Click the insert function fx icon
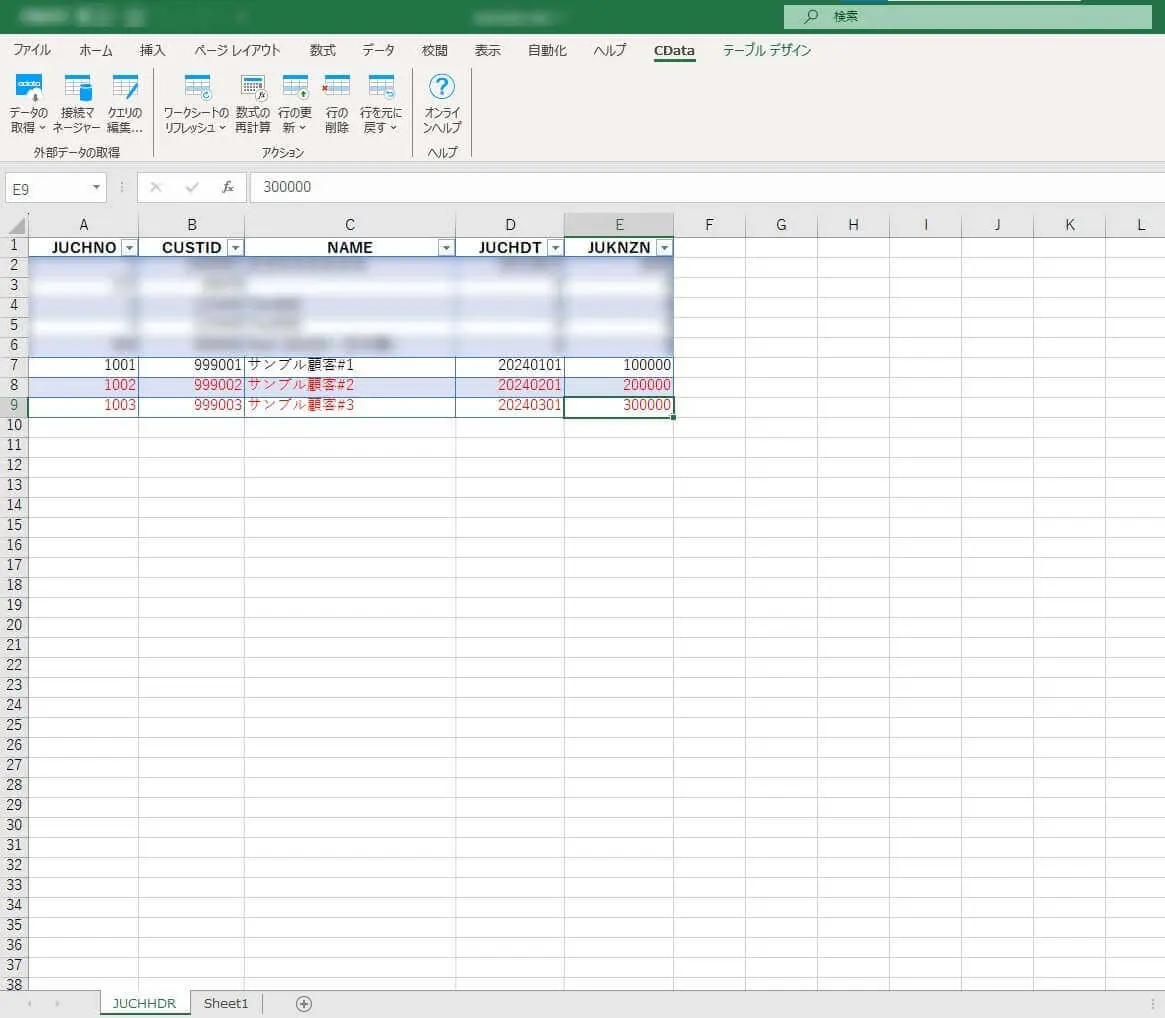The height and width of the screenshot is (1018, 1165). coord(228,187)
